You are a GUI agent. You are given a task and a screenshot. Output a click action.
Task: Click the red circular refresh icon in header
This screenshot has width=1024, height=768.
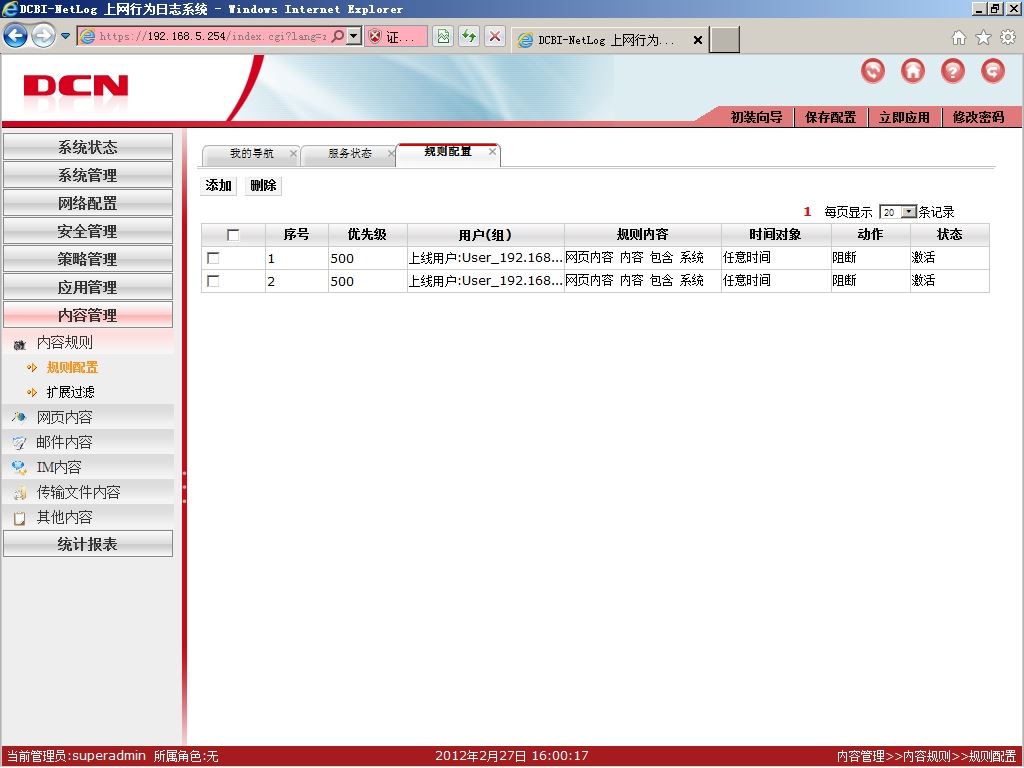click(873, 71)
